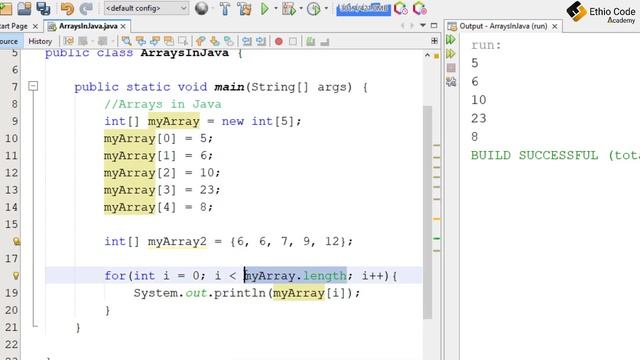Stop the build in Output panel
This screenshot has height=360, width=640.
tap(451, 68)
